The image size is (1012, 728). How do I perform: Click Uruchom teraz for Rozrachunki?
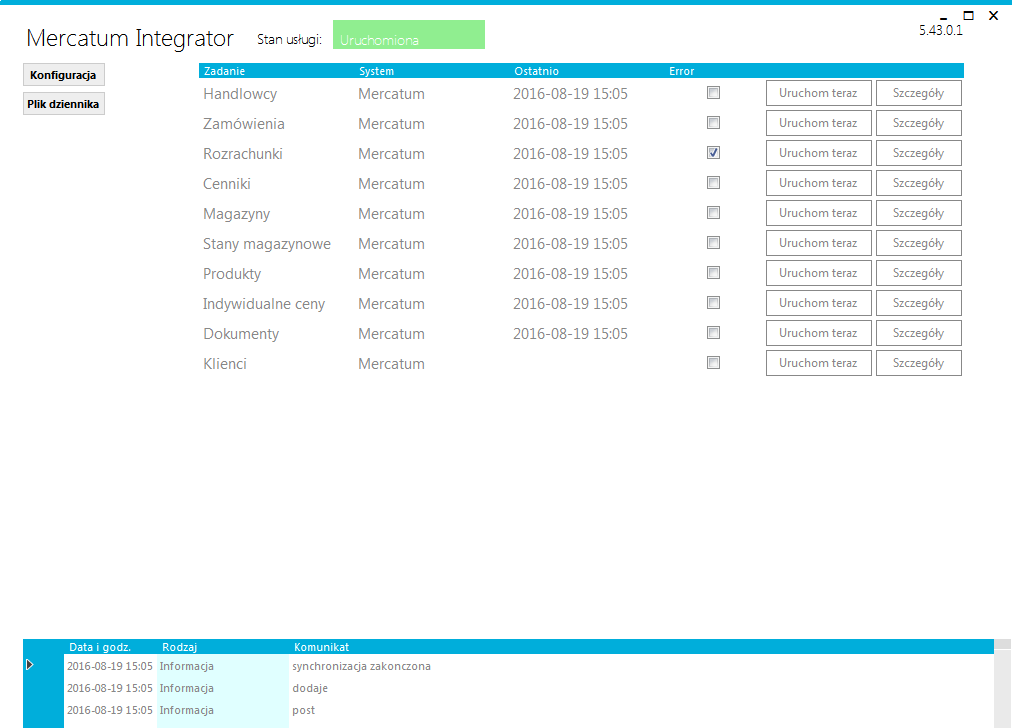click(818, 153)
